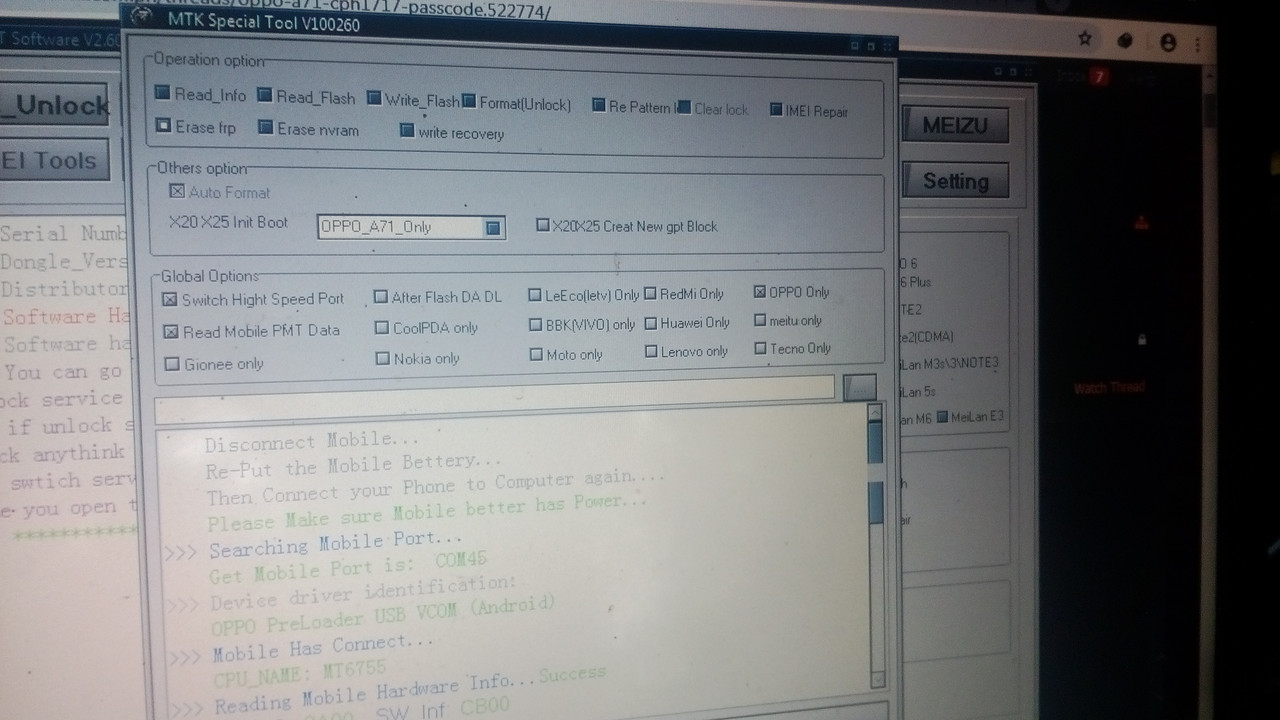Select the Erase frp option
The image size is (1280, 720).
(x=163, y=126)
